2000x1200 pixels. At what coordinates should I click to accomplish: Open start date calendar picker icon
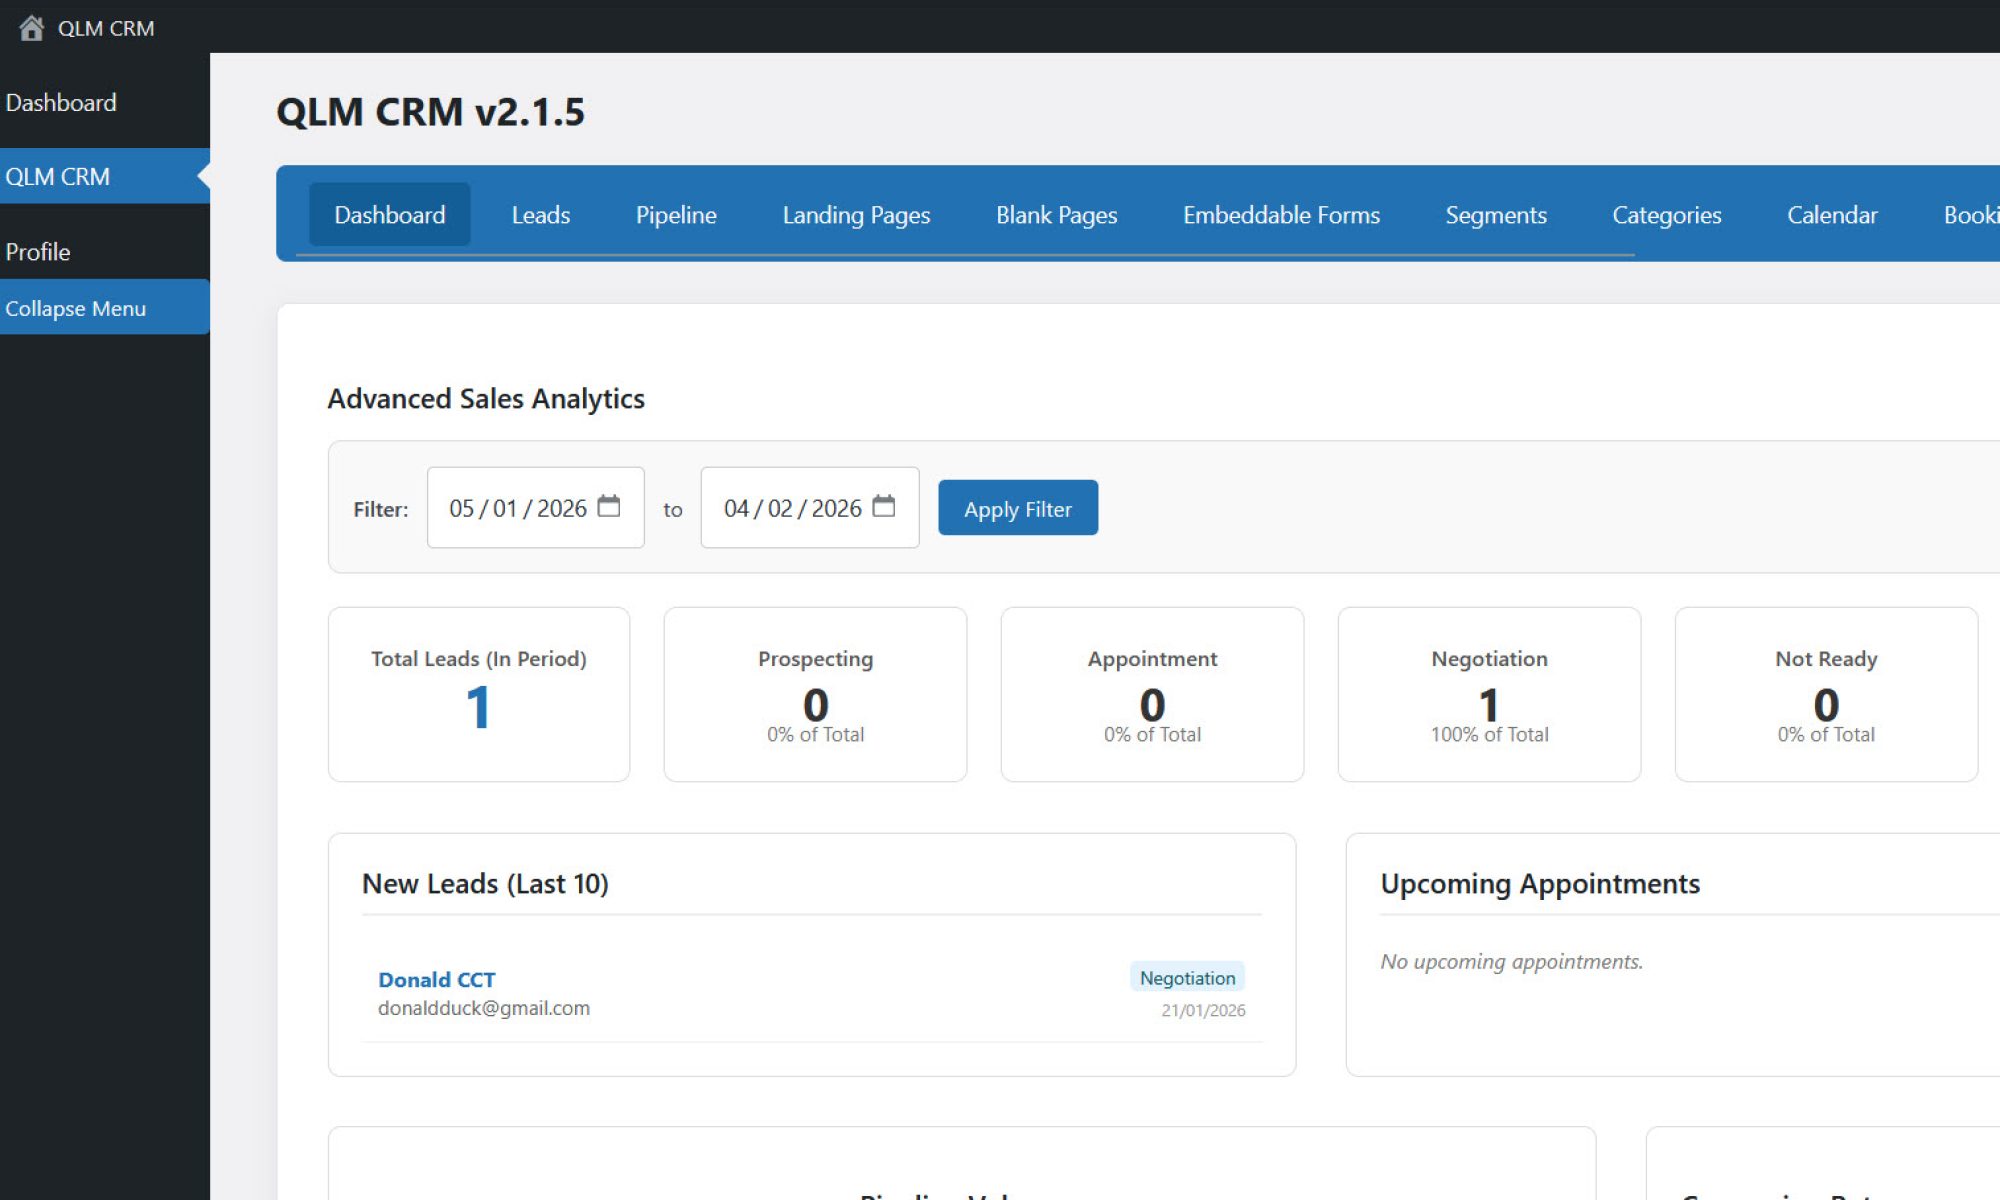[x=608, y=507]
